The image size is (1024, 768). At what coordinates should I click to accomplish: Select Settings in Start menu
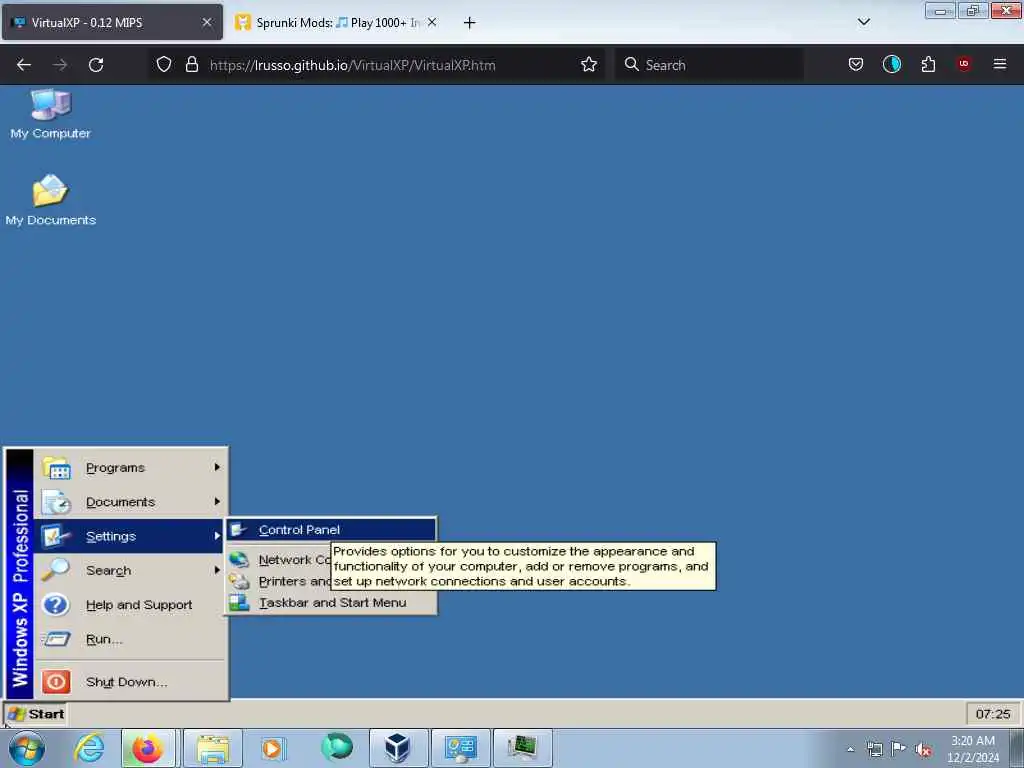tap(131, 536)
